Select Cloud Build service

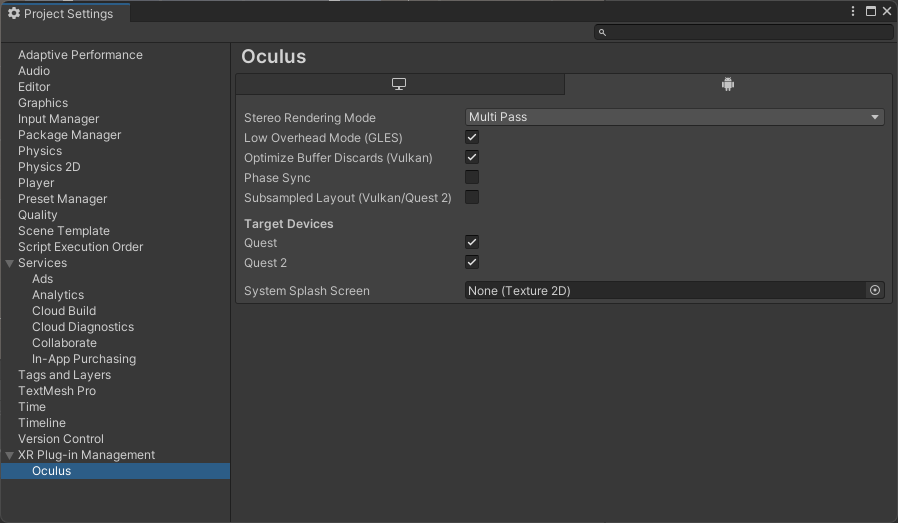64,311
